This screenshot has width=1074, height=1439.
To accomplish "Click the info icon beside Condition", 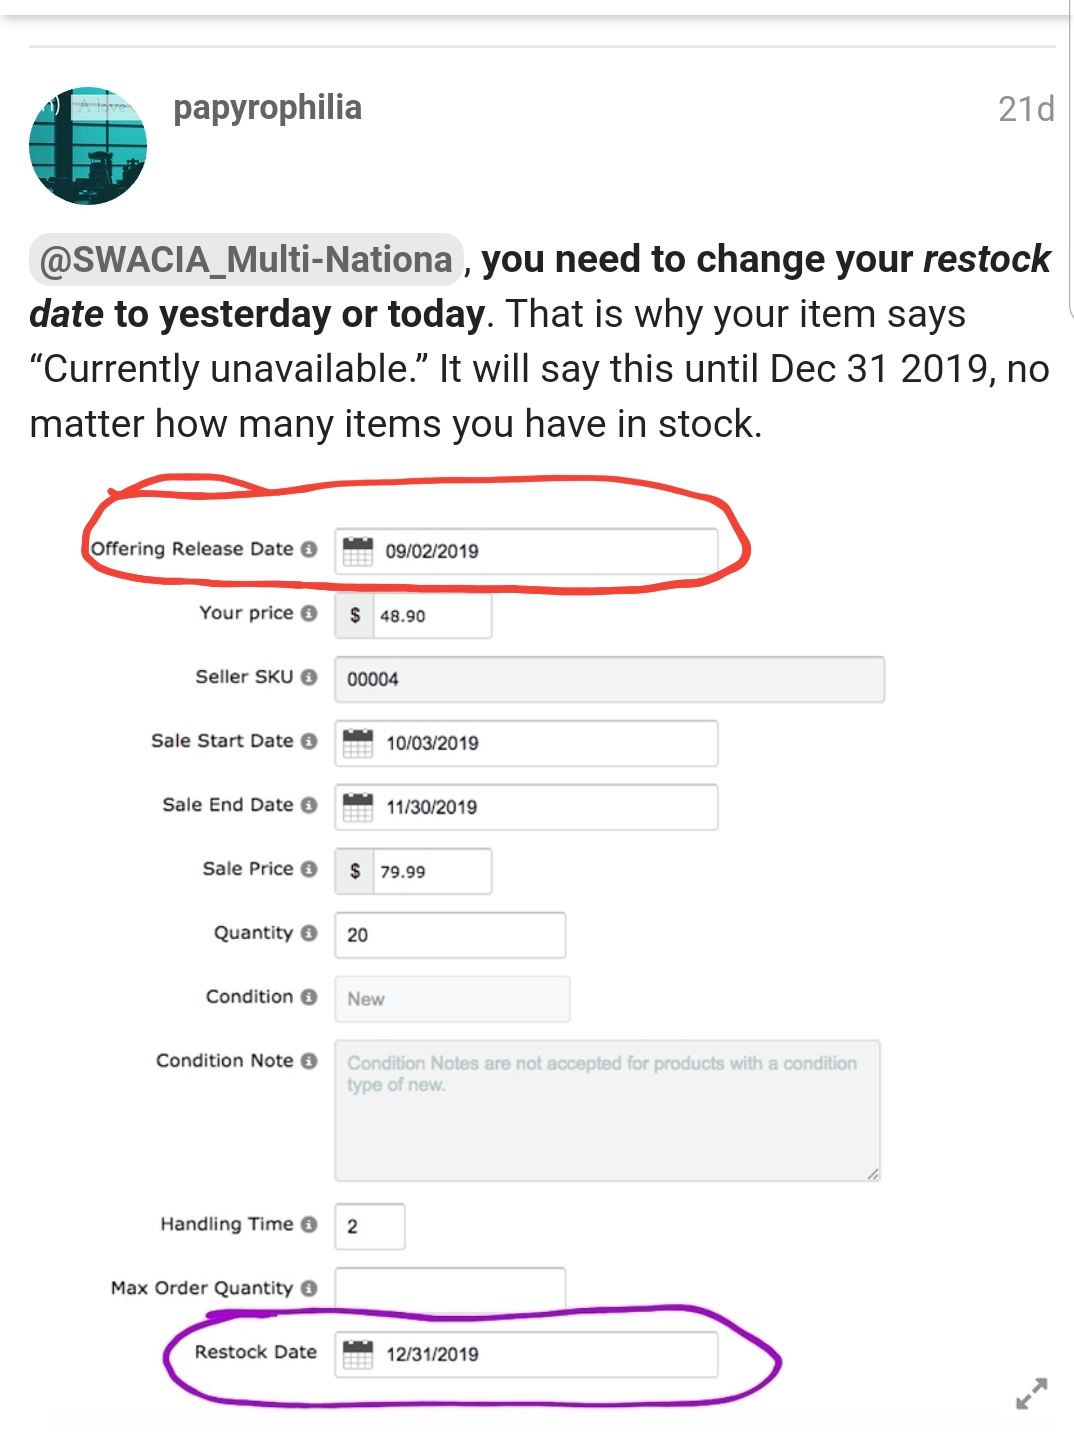I will click(308, 997).
